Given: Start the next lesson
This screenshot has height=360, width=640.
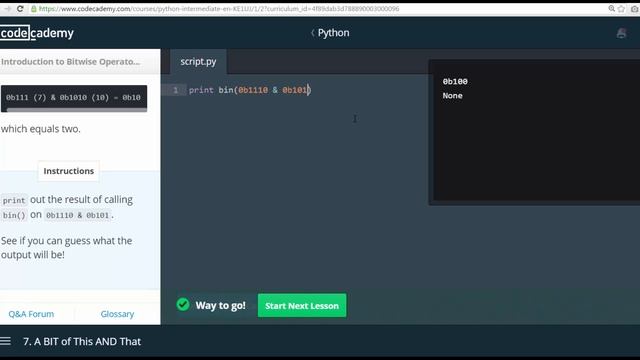Looking at the screenshot, I should click(302, 305).
